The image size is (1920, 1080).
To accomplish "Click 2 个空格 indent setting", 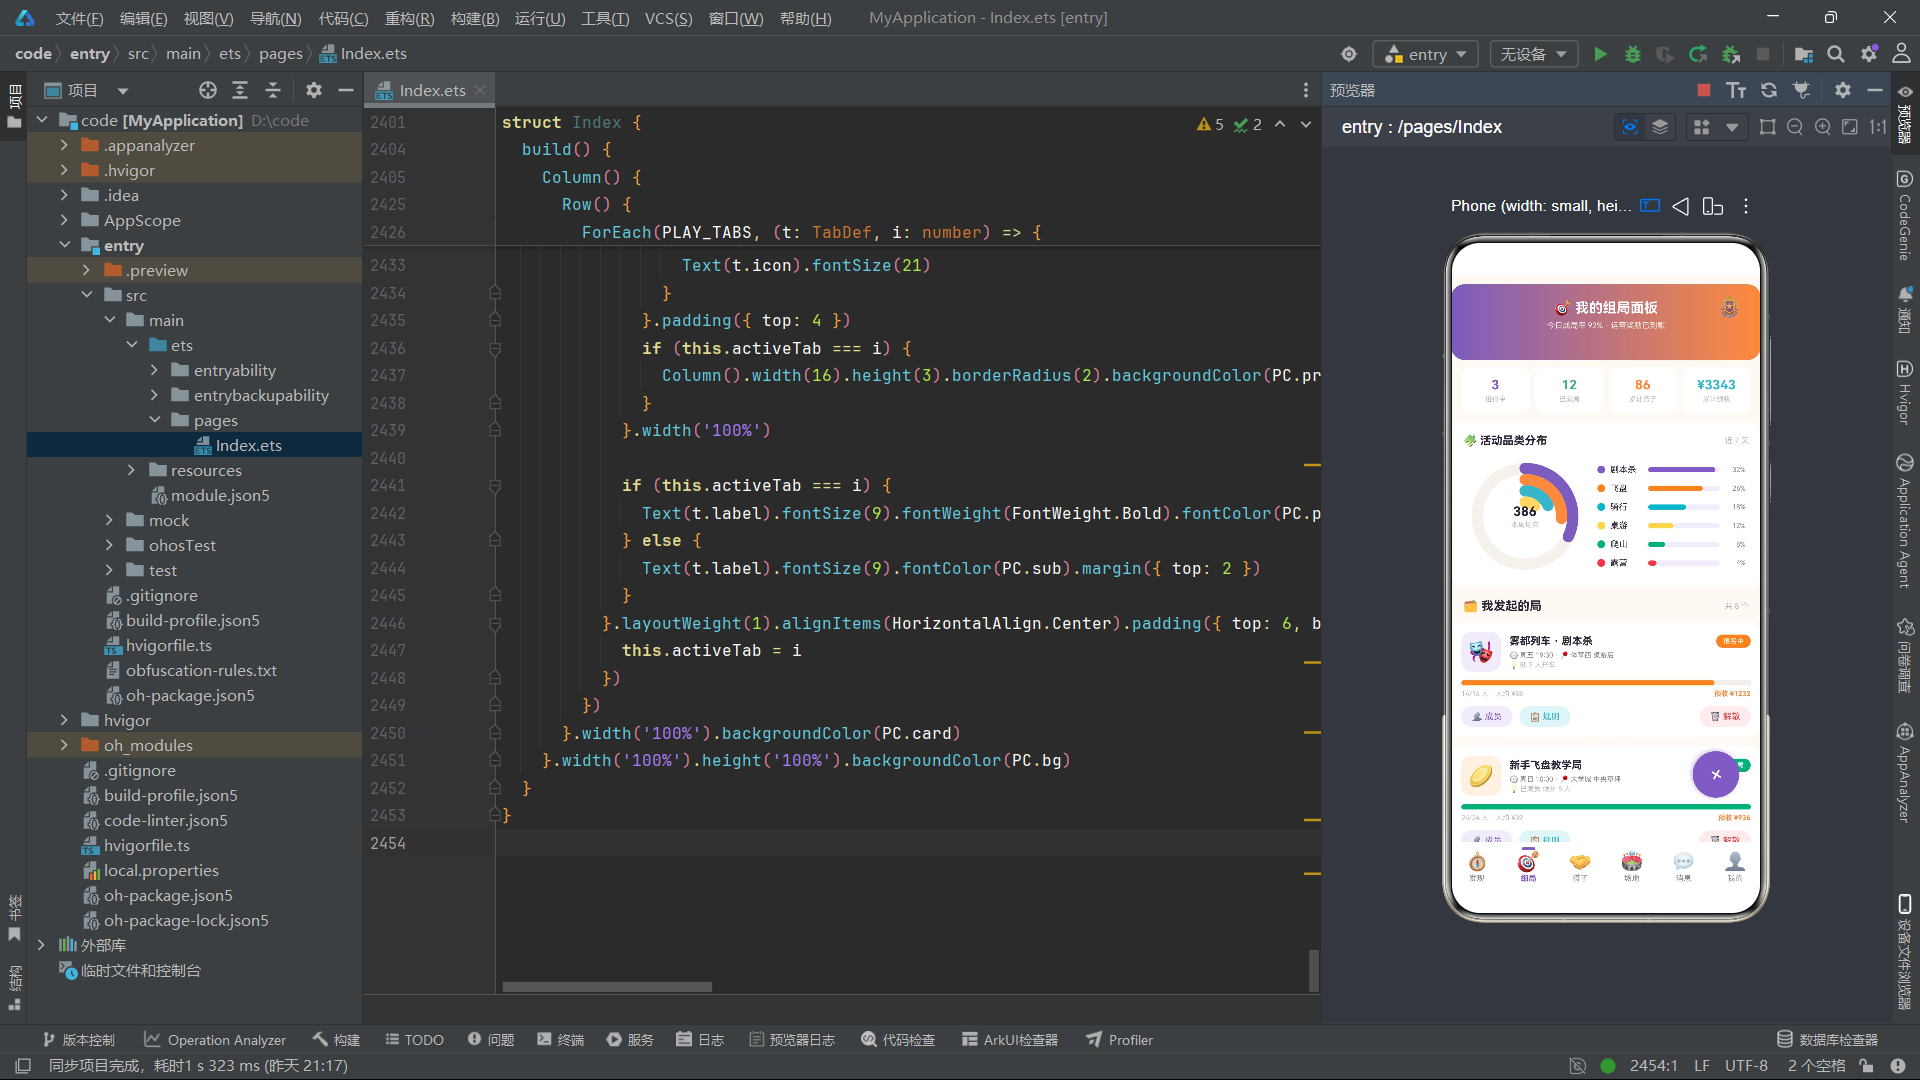I will point(1816,1066).
